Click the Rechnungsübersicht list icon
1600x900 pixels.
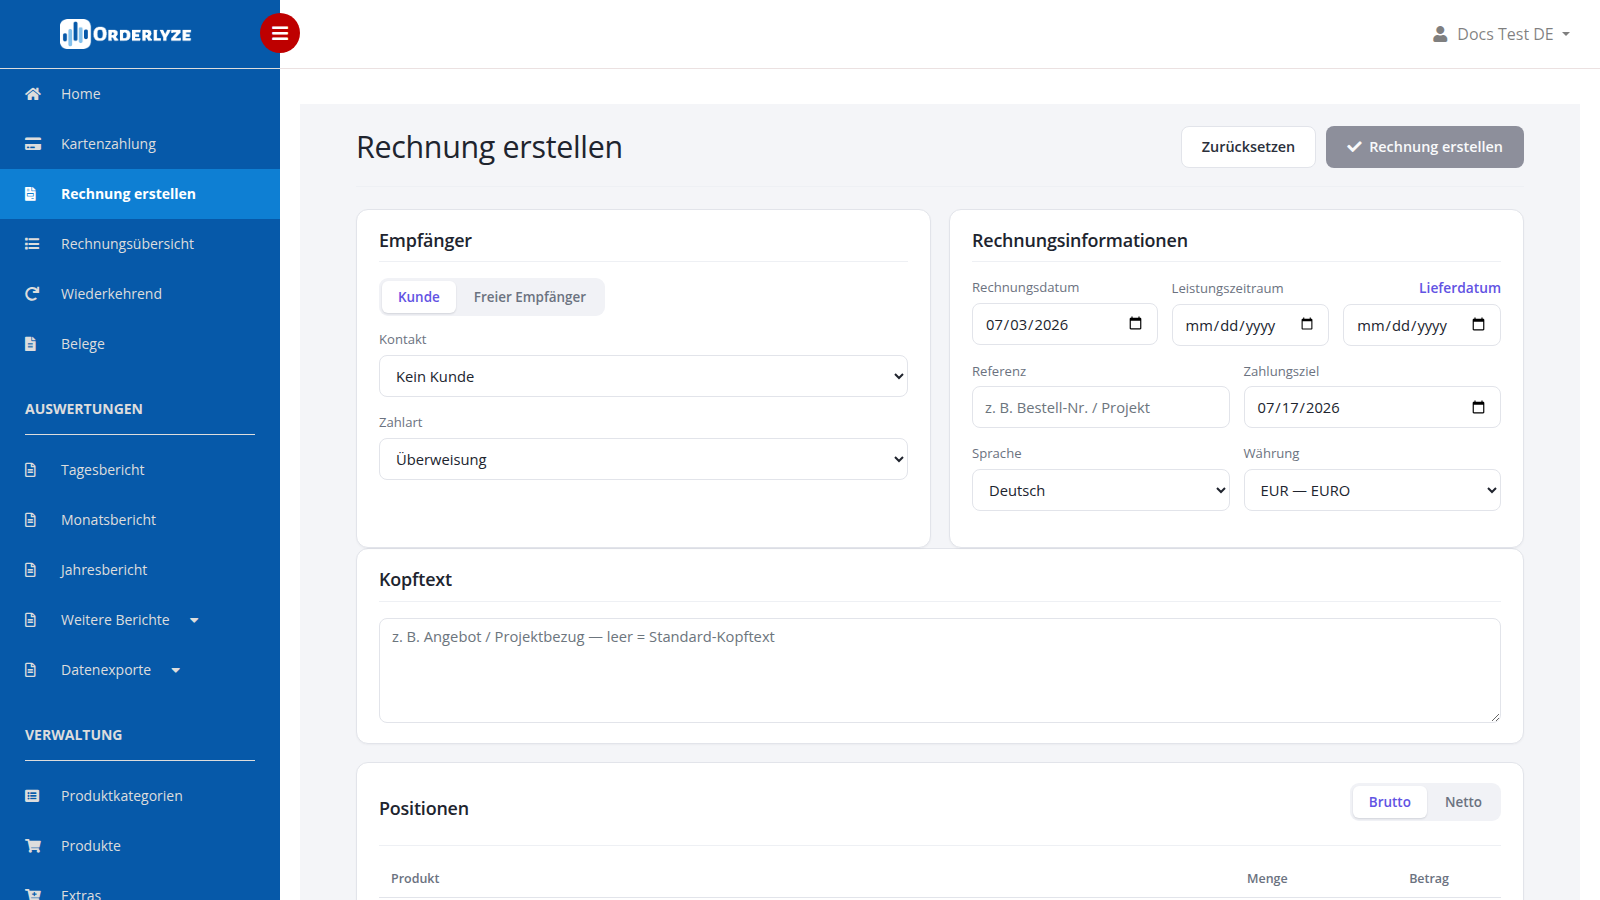[32, 244]
